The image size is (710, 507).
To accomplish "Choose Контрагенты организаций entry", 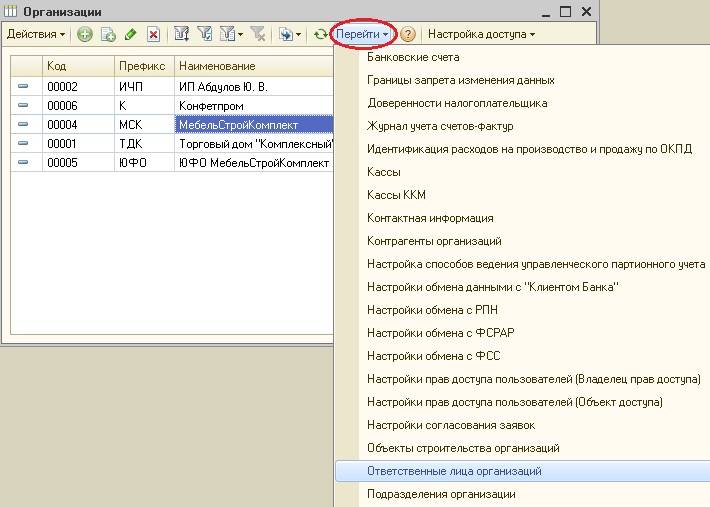I will pyautogui.click(x=522, y=241).
